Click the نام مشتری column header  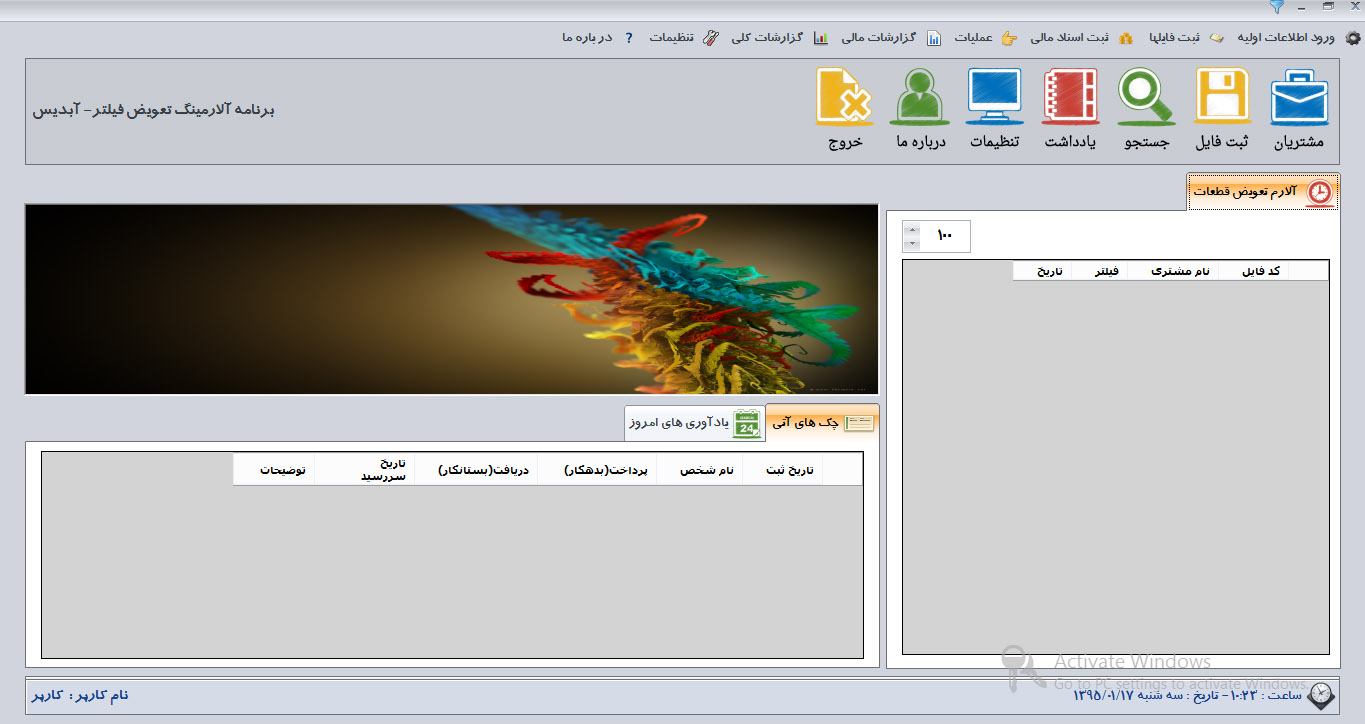1173,271
